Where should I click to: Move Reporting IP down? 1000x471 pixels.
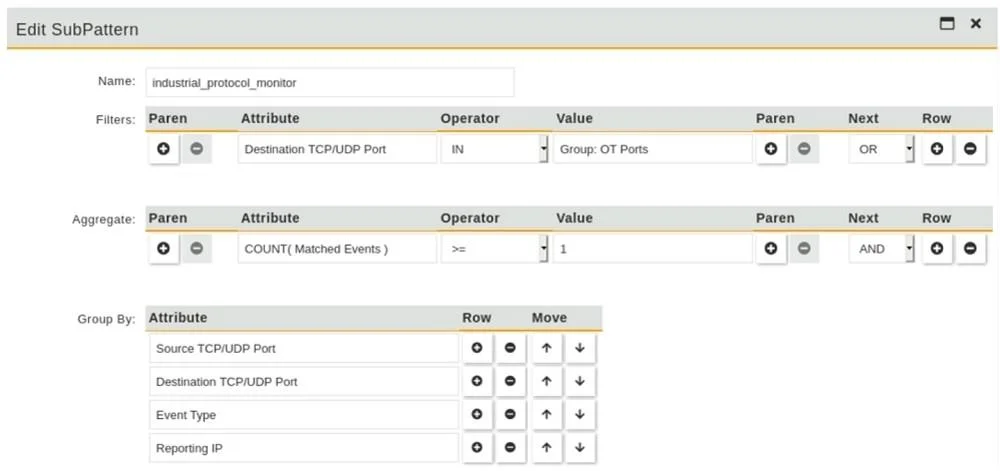point(580,447)
